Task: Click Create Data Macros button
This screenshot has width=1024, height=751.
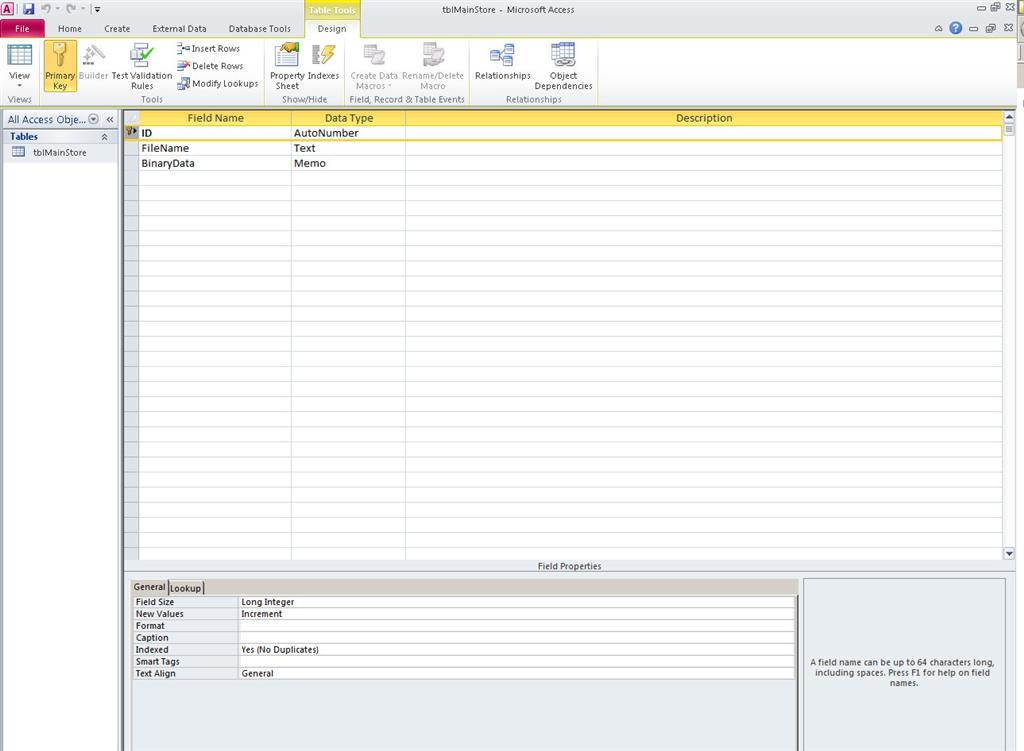Action: click(x=374, y=66)
